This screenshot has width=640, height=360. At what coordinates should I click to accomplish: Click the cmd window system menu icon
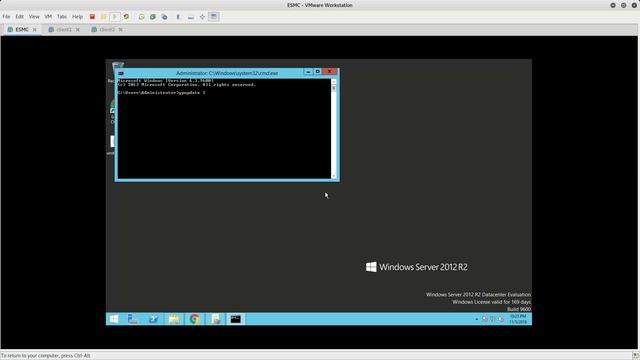click(121, 73)
